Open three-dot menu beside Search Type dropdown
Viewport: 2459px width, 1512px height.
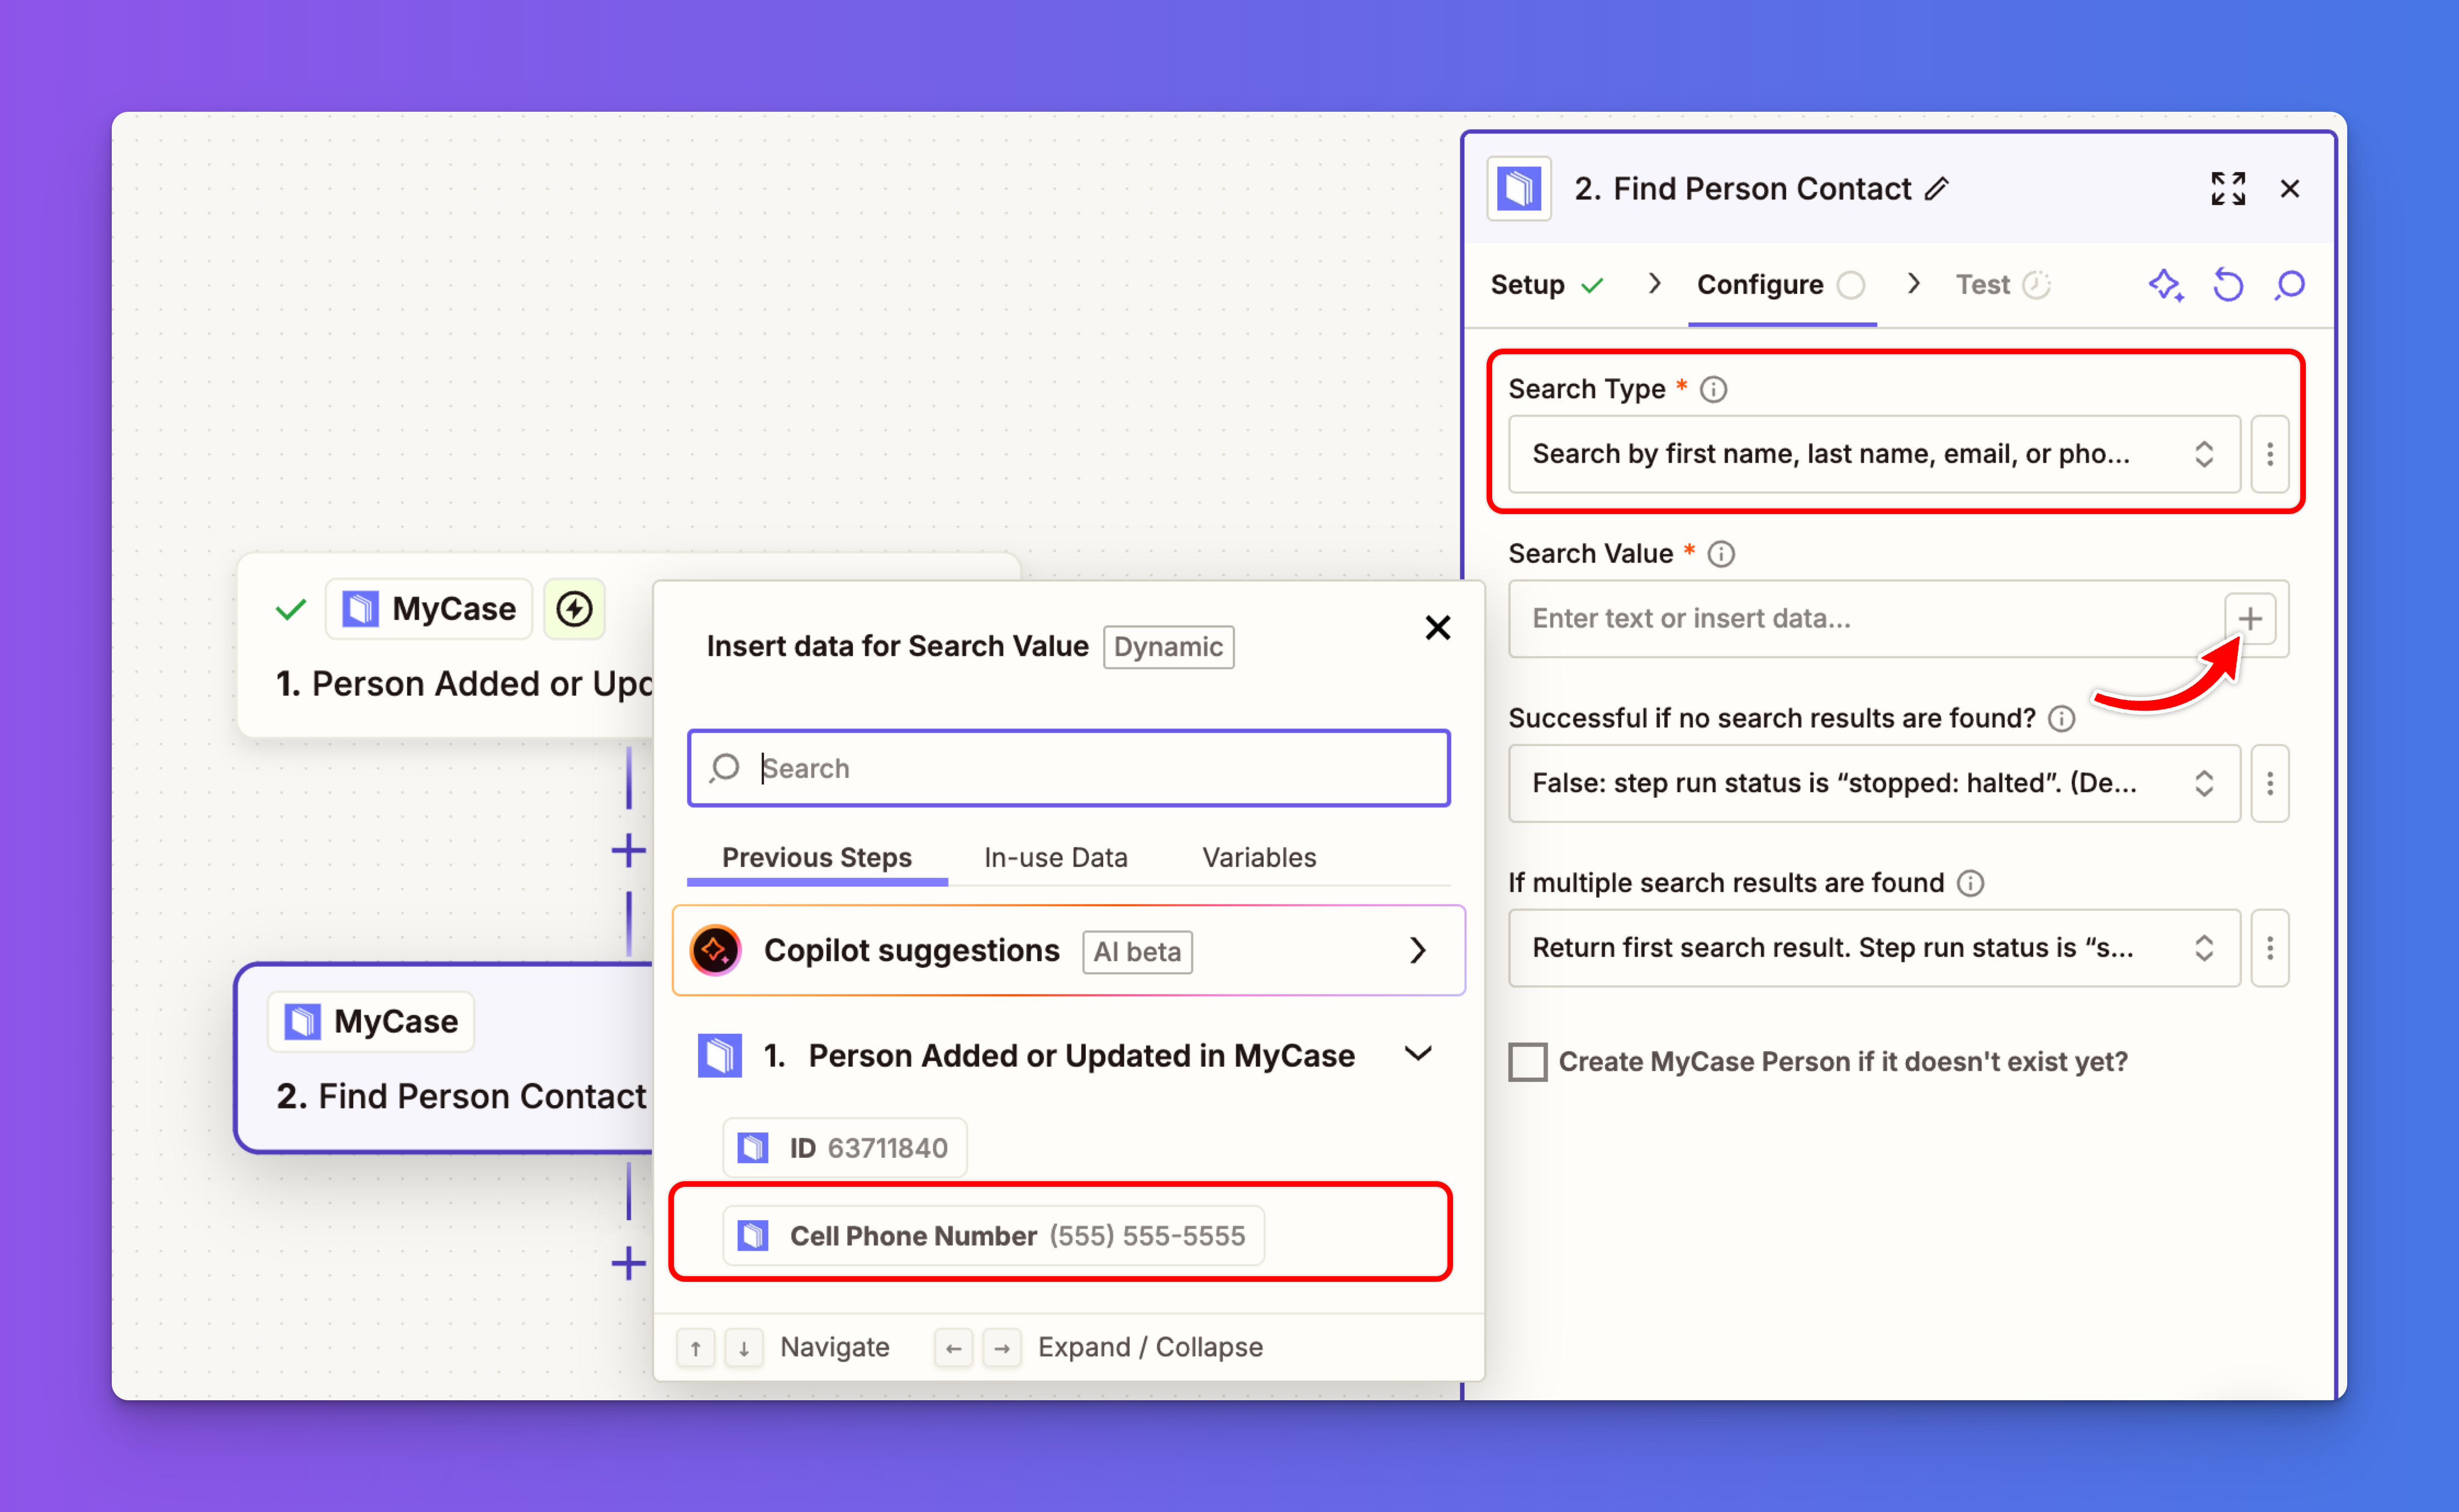pos(2269,454)
